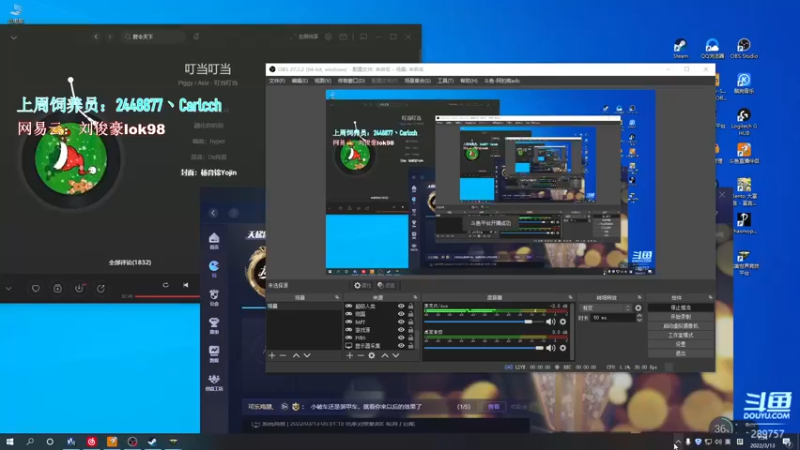Toggle visibility of second source in list

401,314
